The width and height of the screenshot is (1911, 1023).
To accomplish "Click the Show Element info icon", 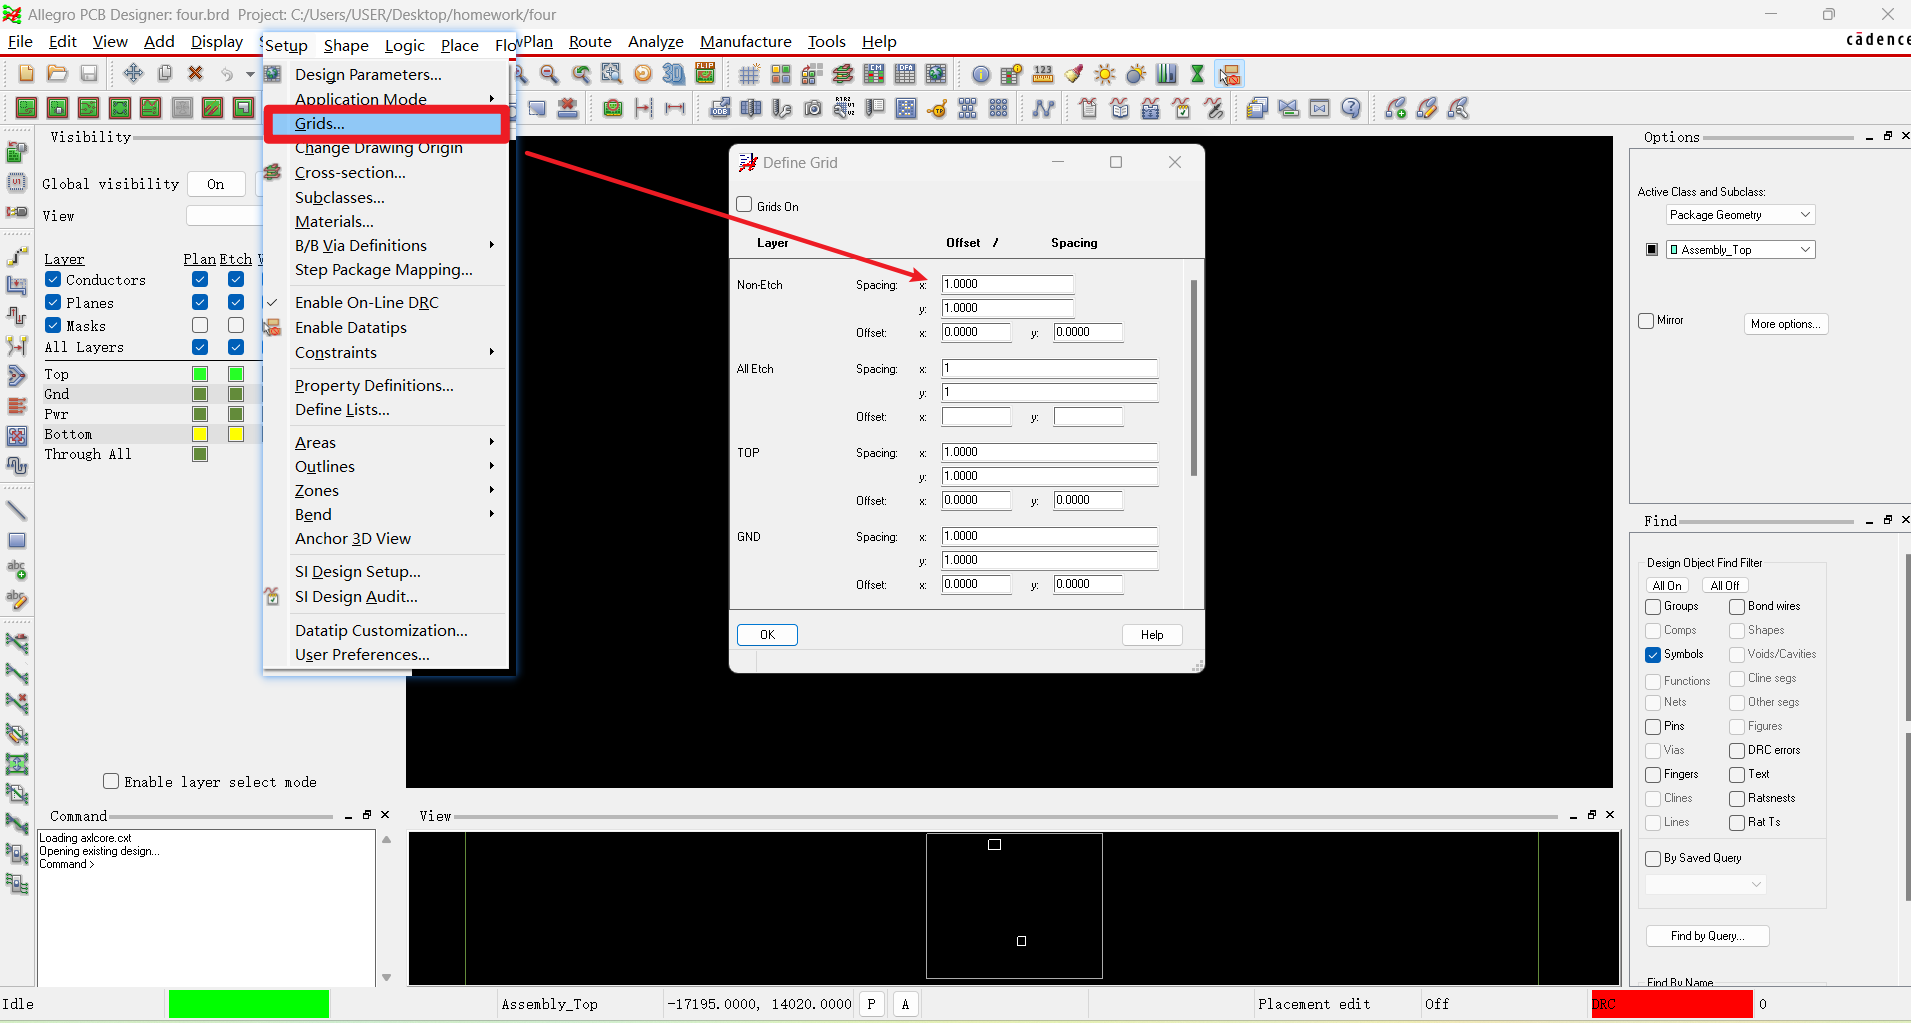I will pos(981,74).
